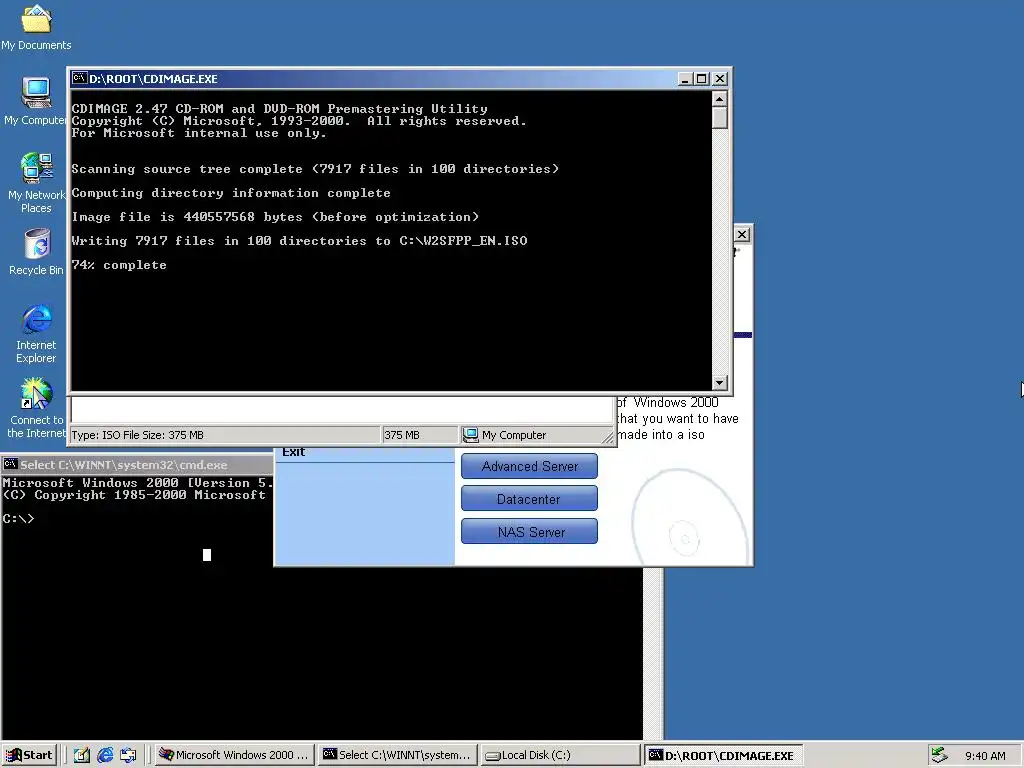Click the Scanning source tree complete line
The width and height of the screenshot is (1024, 768).
[x=315, y=169]
